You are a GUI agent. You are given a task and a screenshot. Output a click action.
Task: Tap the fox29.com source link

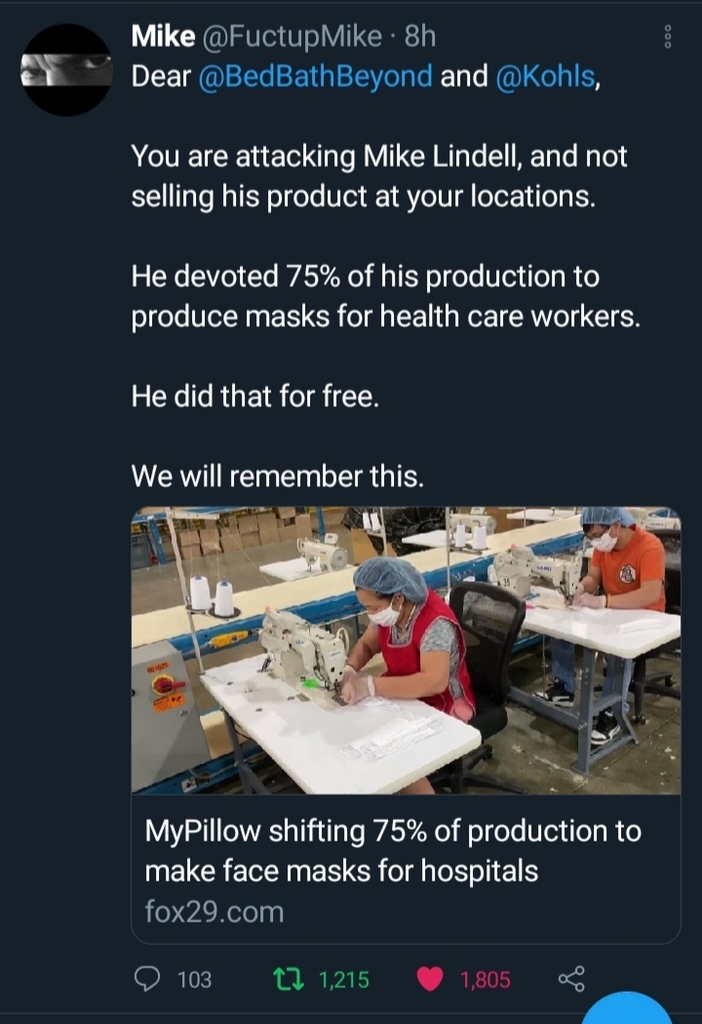(214, 912)
